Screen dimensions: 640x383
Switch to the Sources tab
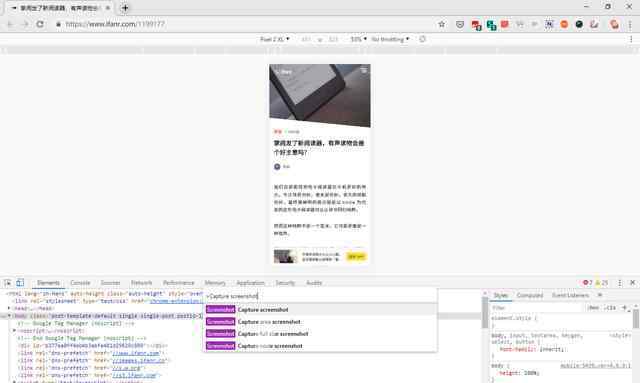(110, 283)
